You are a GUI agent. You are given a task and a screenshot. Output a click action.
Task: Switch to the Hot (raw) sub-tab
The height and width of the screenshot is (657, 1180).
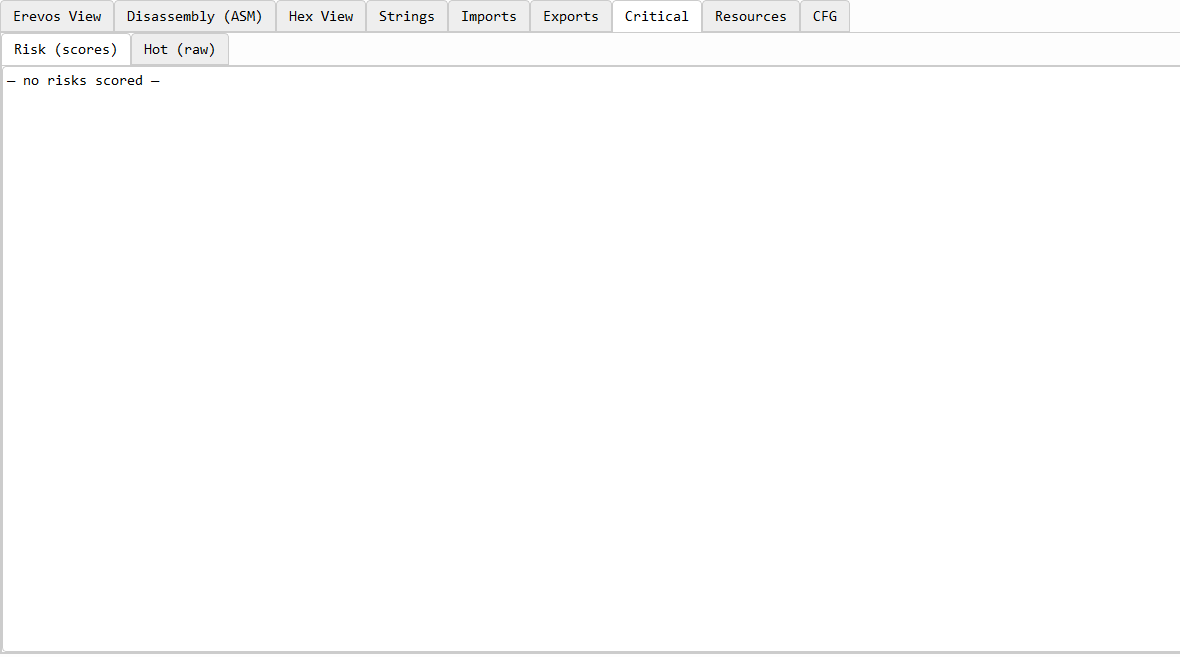180,50
